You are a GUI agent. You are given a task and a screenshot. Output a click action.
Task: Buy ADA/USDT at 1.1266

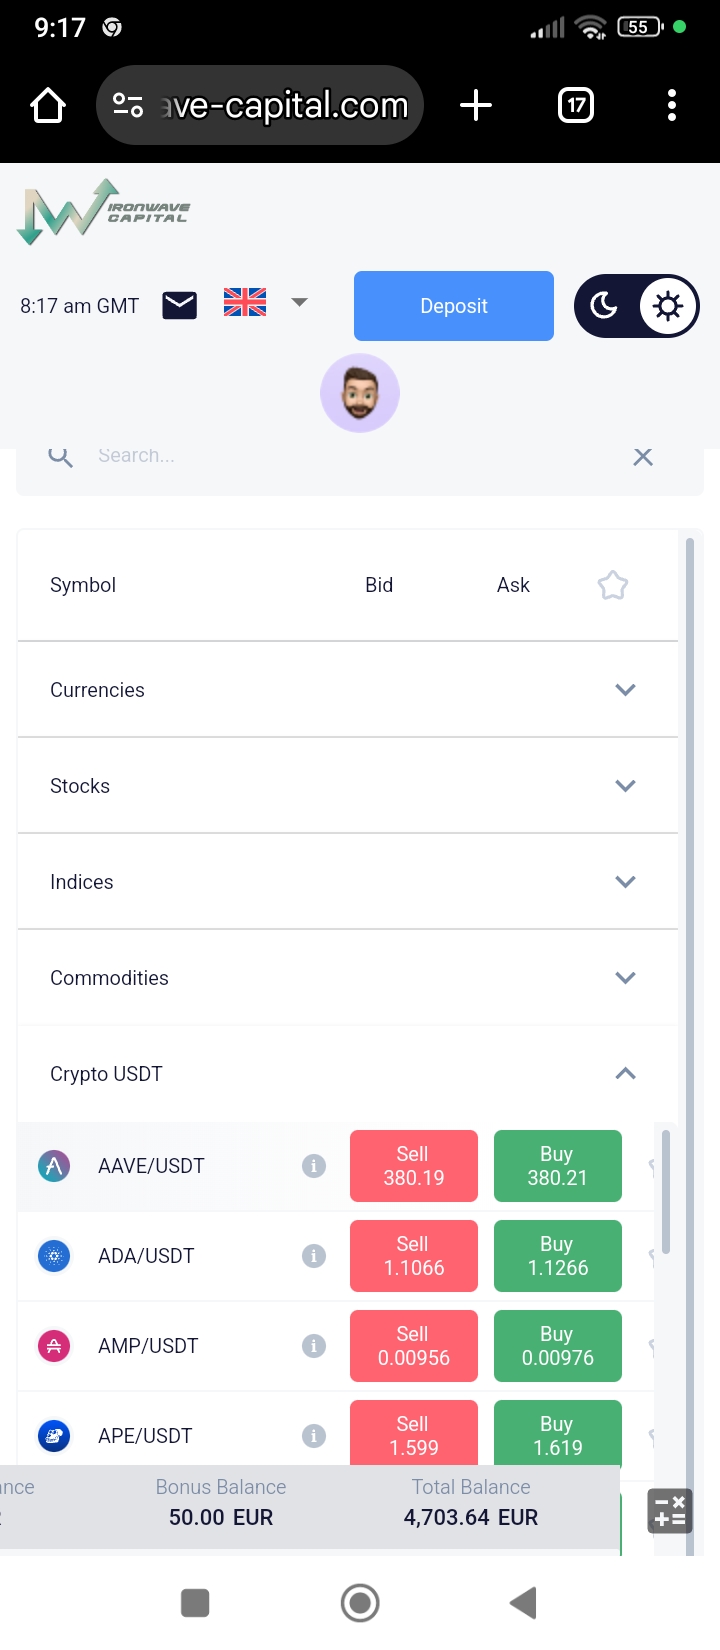click(558, 1256)
